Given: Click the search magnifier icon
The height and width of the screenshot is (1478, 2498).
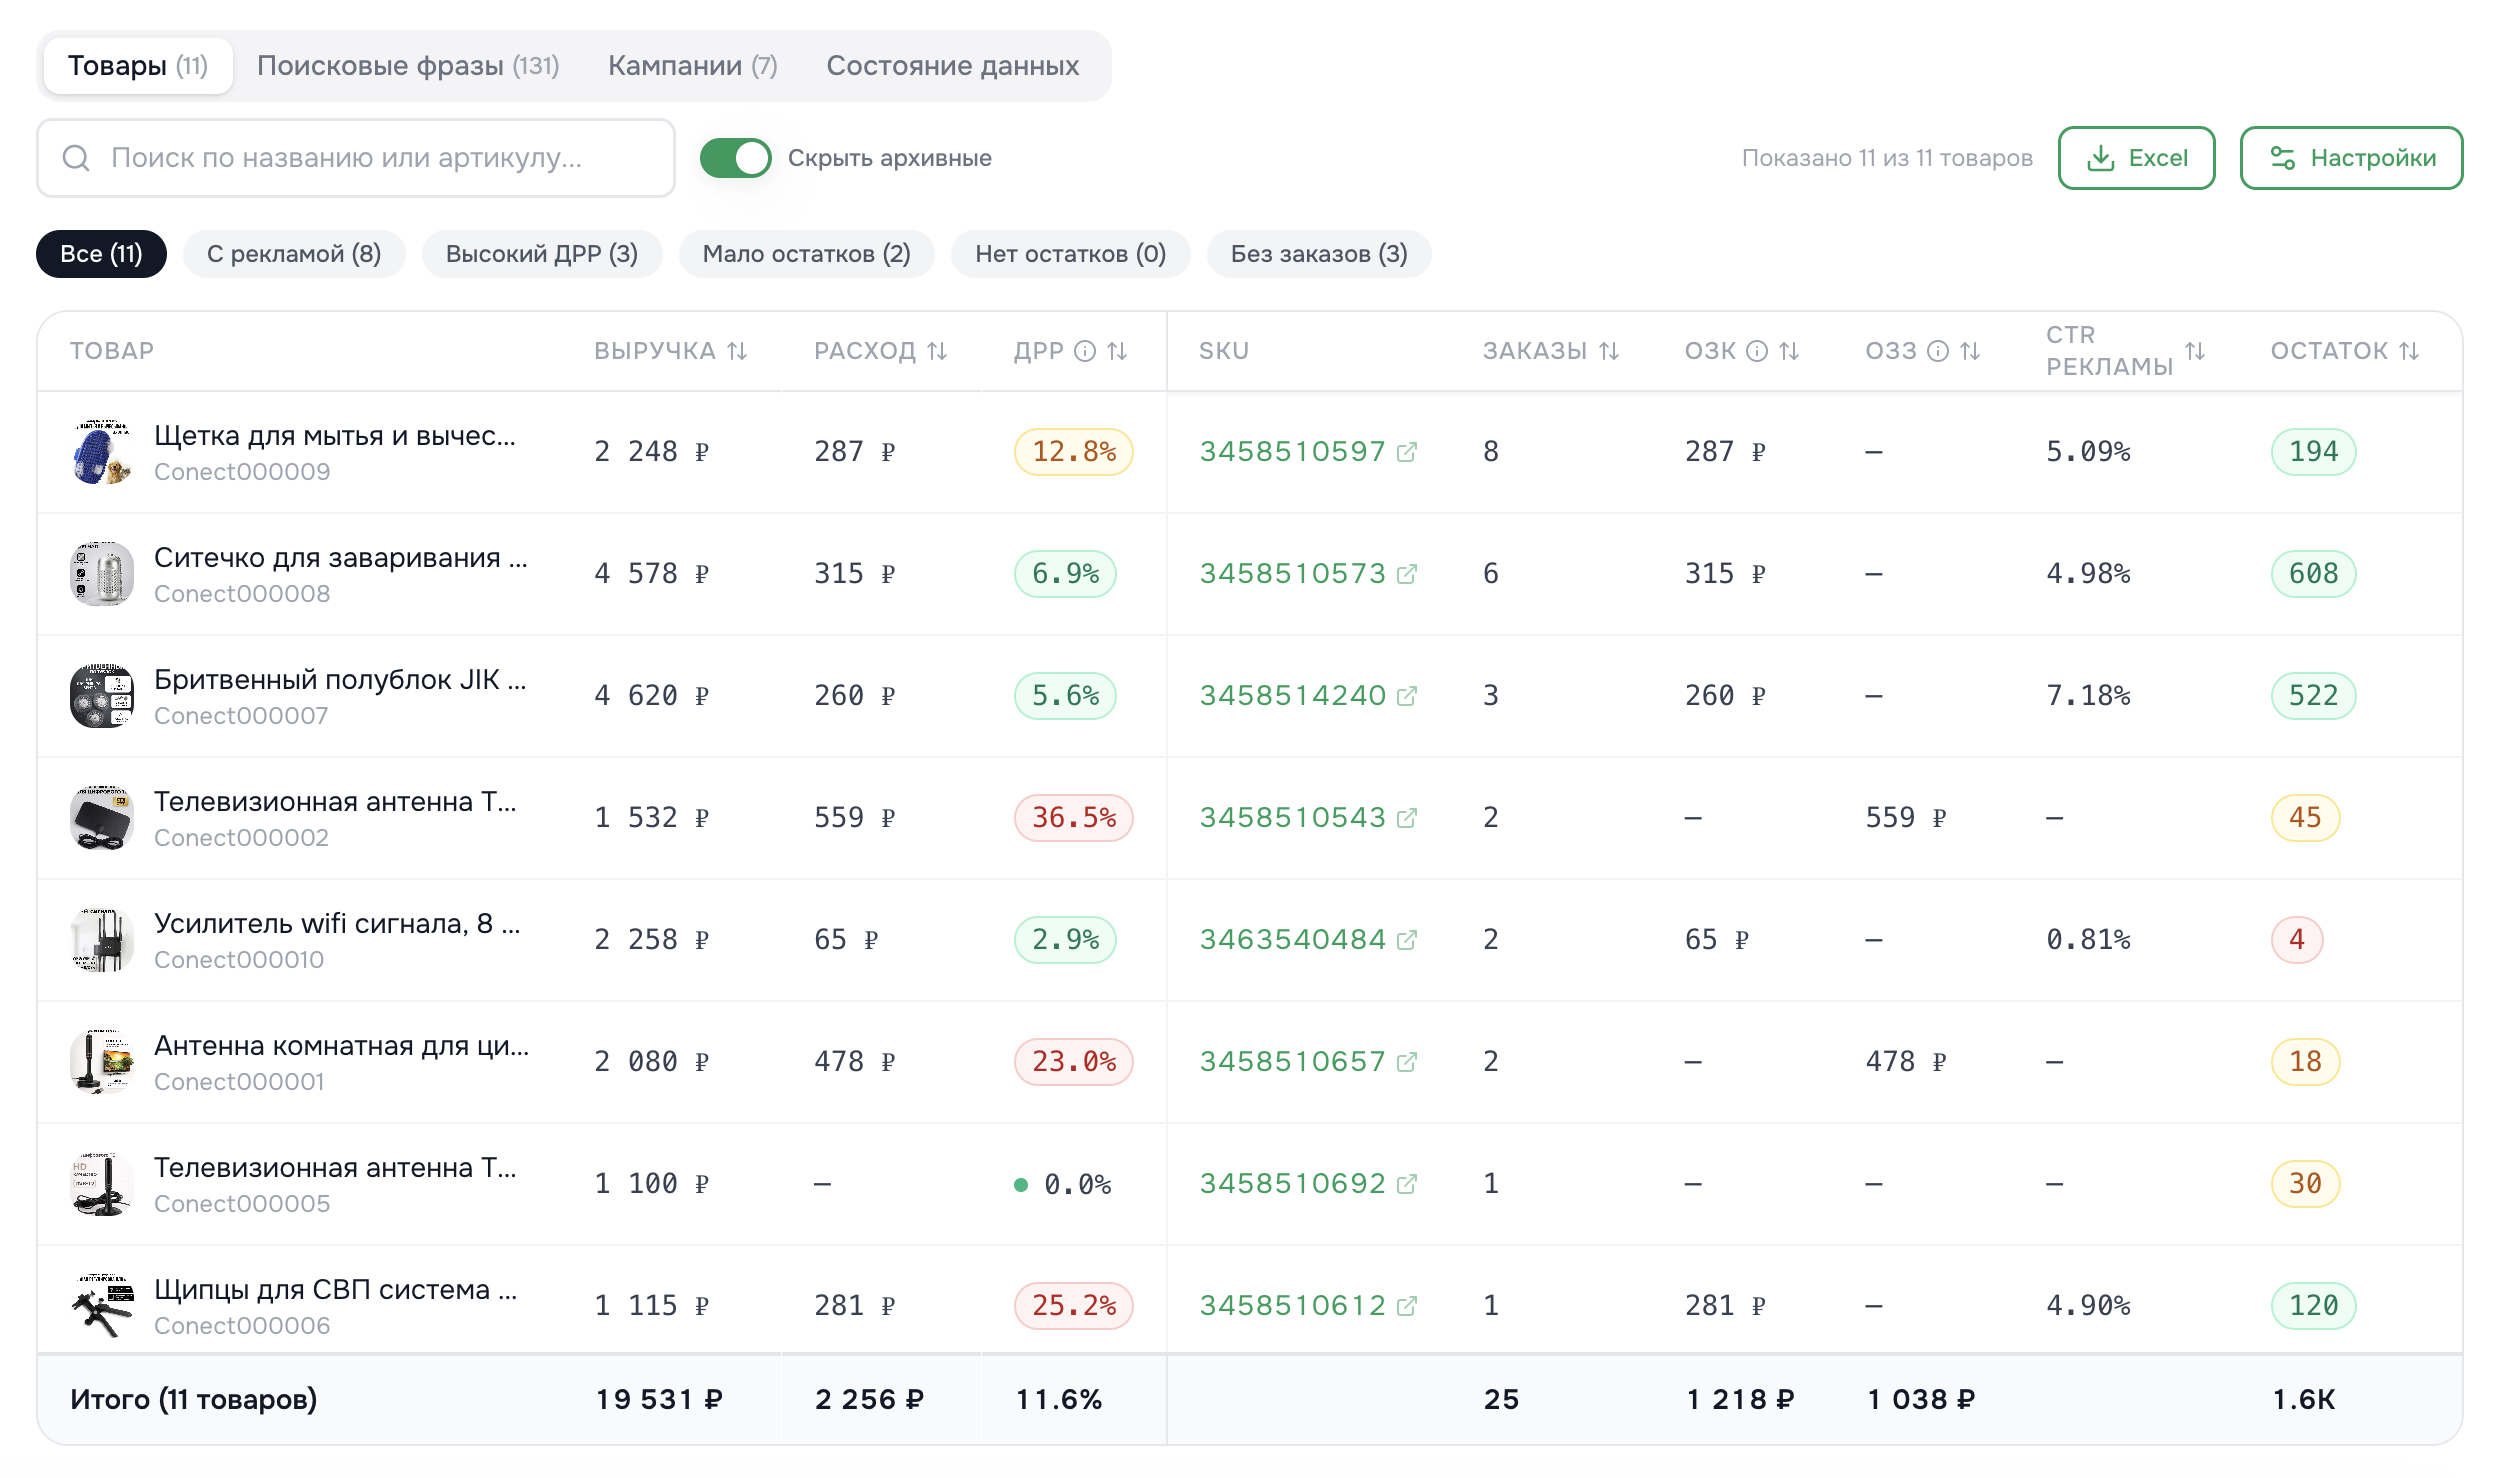Looking at the screenshot, I should point(76,158).
